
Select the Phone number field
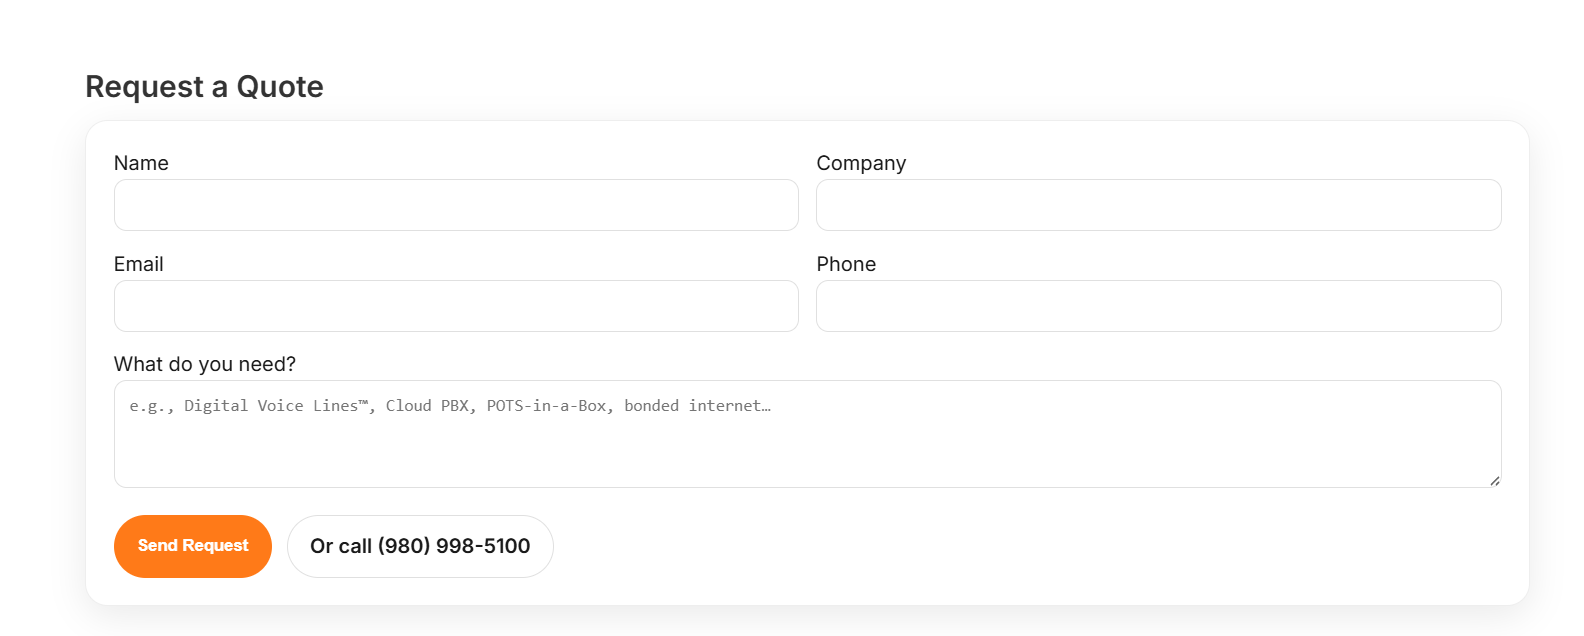1158,306
